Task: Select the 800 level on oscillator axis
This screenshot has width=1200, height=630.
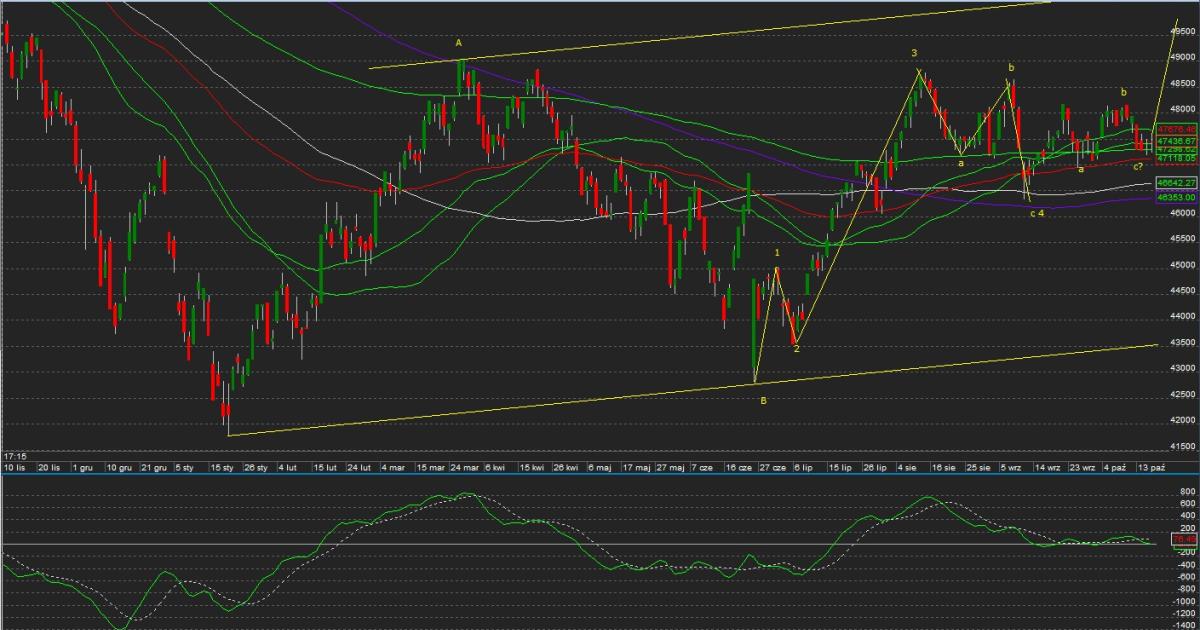Action: tap(1187, 492)
